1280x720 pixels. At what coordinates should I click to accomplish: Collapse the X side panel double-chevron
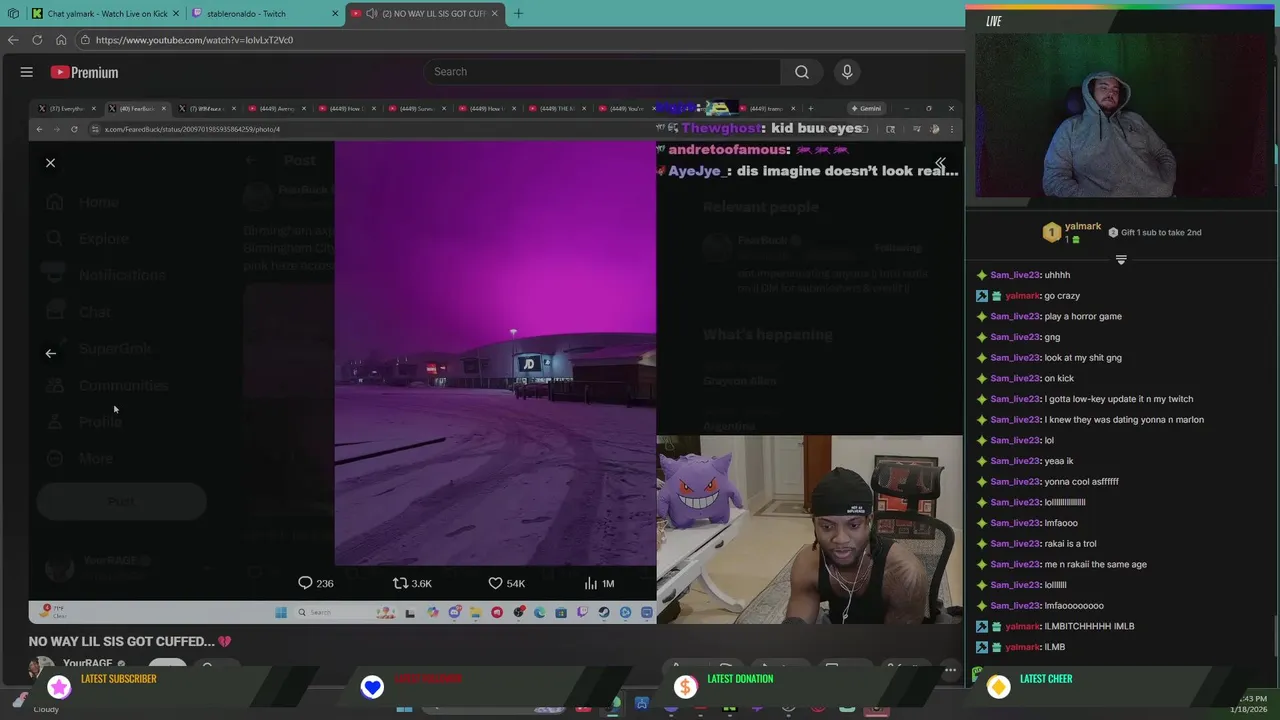pos(940,163)
